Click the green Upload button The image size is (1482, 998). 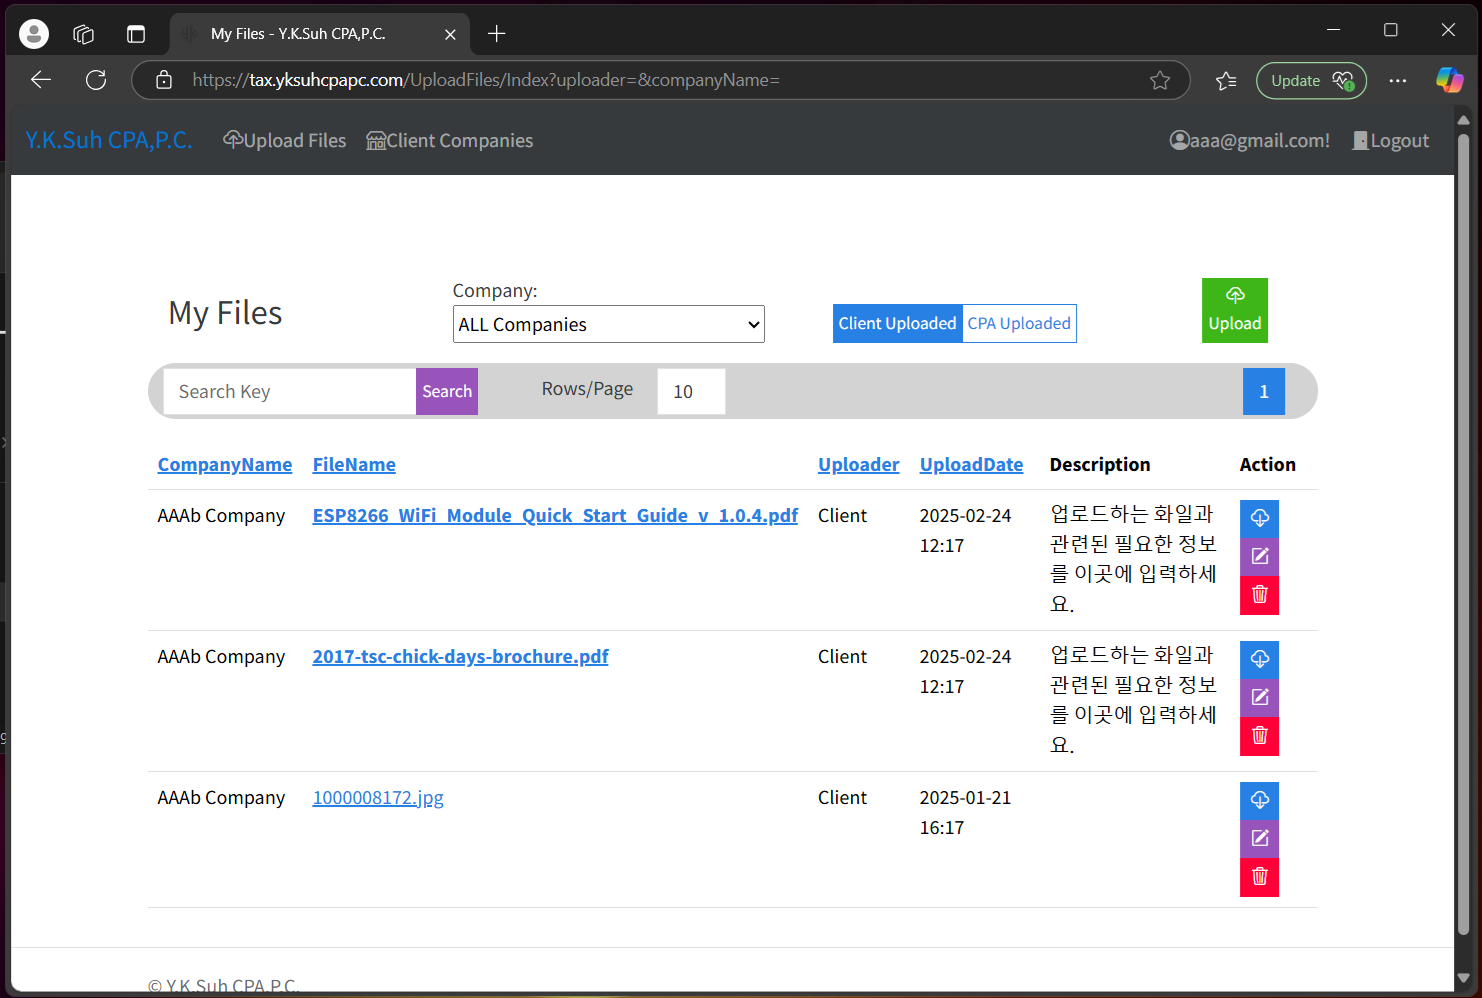point(1234,310)
